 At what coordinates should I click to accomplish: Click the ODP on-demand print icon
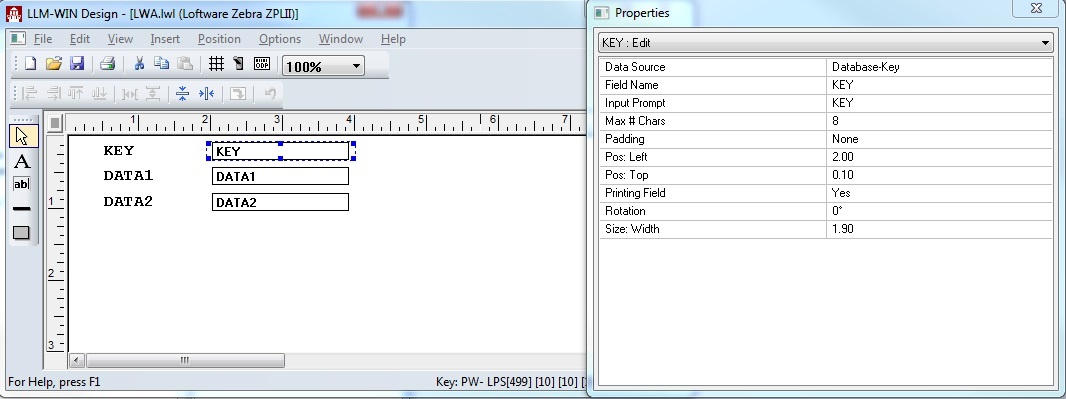(262, 64)
